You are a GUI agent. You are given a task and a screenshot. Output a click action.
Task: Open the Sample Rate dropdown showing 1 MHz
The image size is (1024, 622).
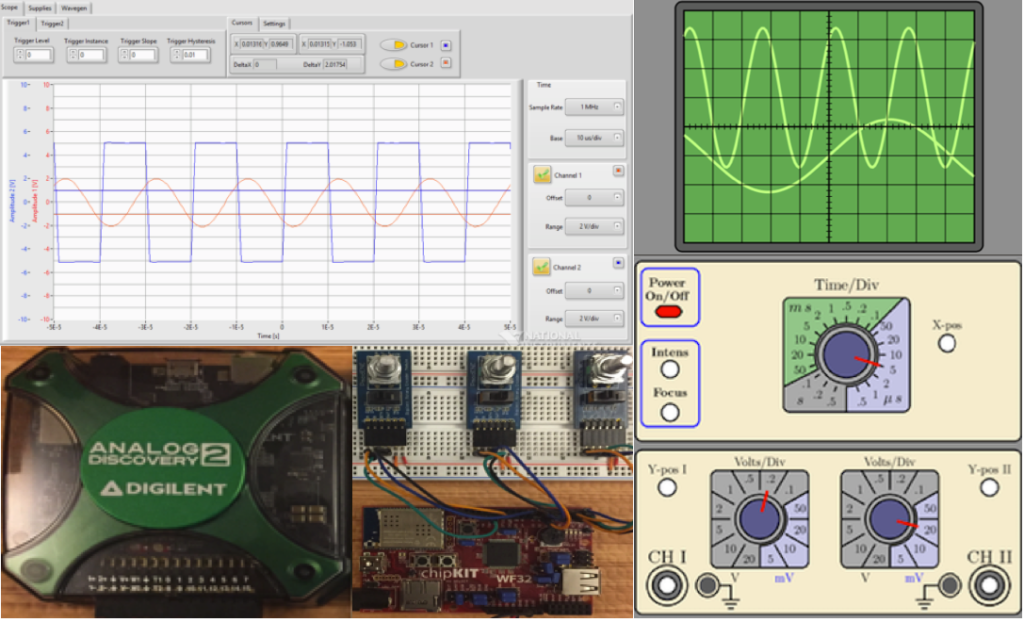click(x=593, y=106)
